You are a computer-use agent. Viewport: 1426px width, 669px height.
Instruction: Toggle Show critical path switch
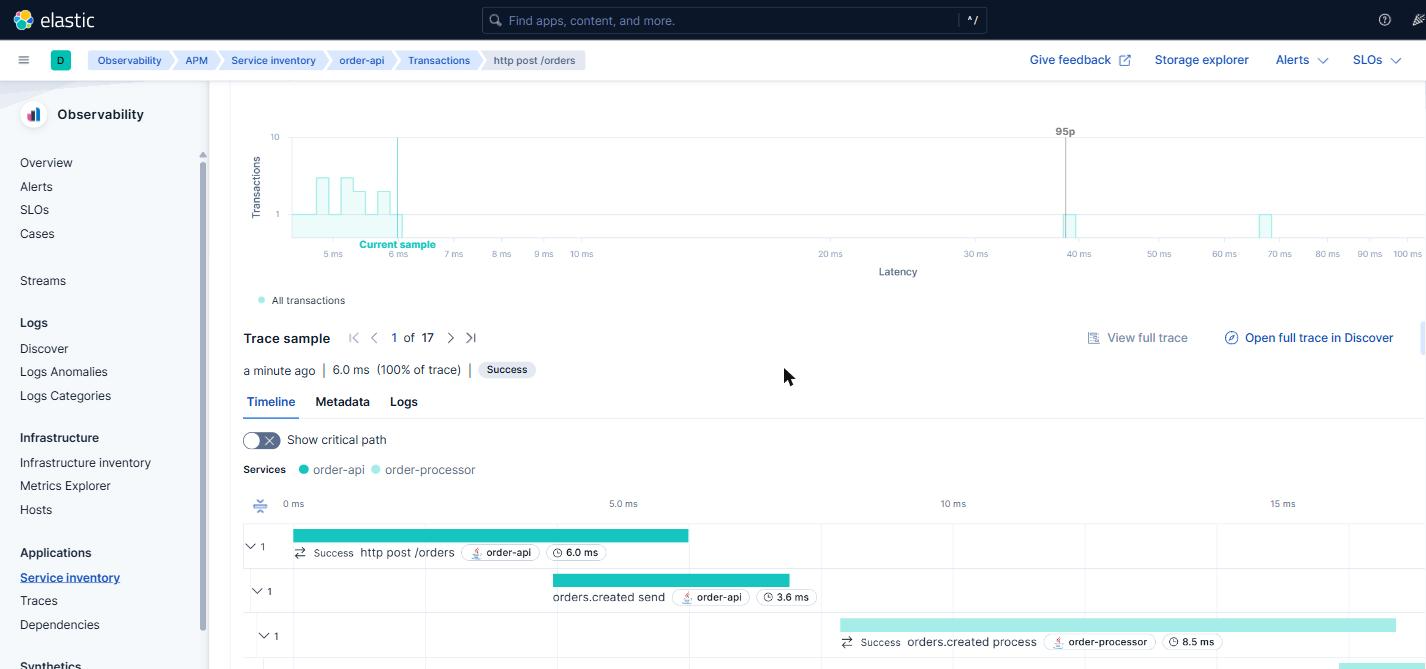click(262, 440)
